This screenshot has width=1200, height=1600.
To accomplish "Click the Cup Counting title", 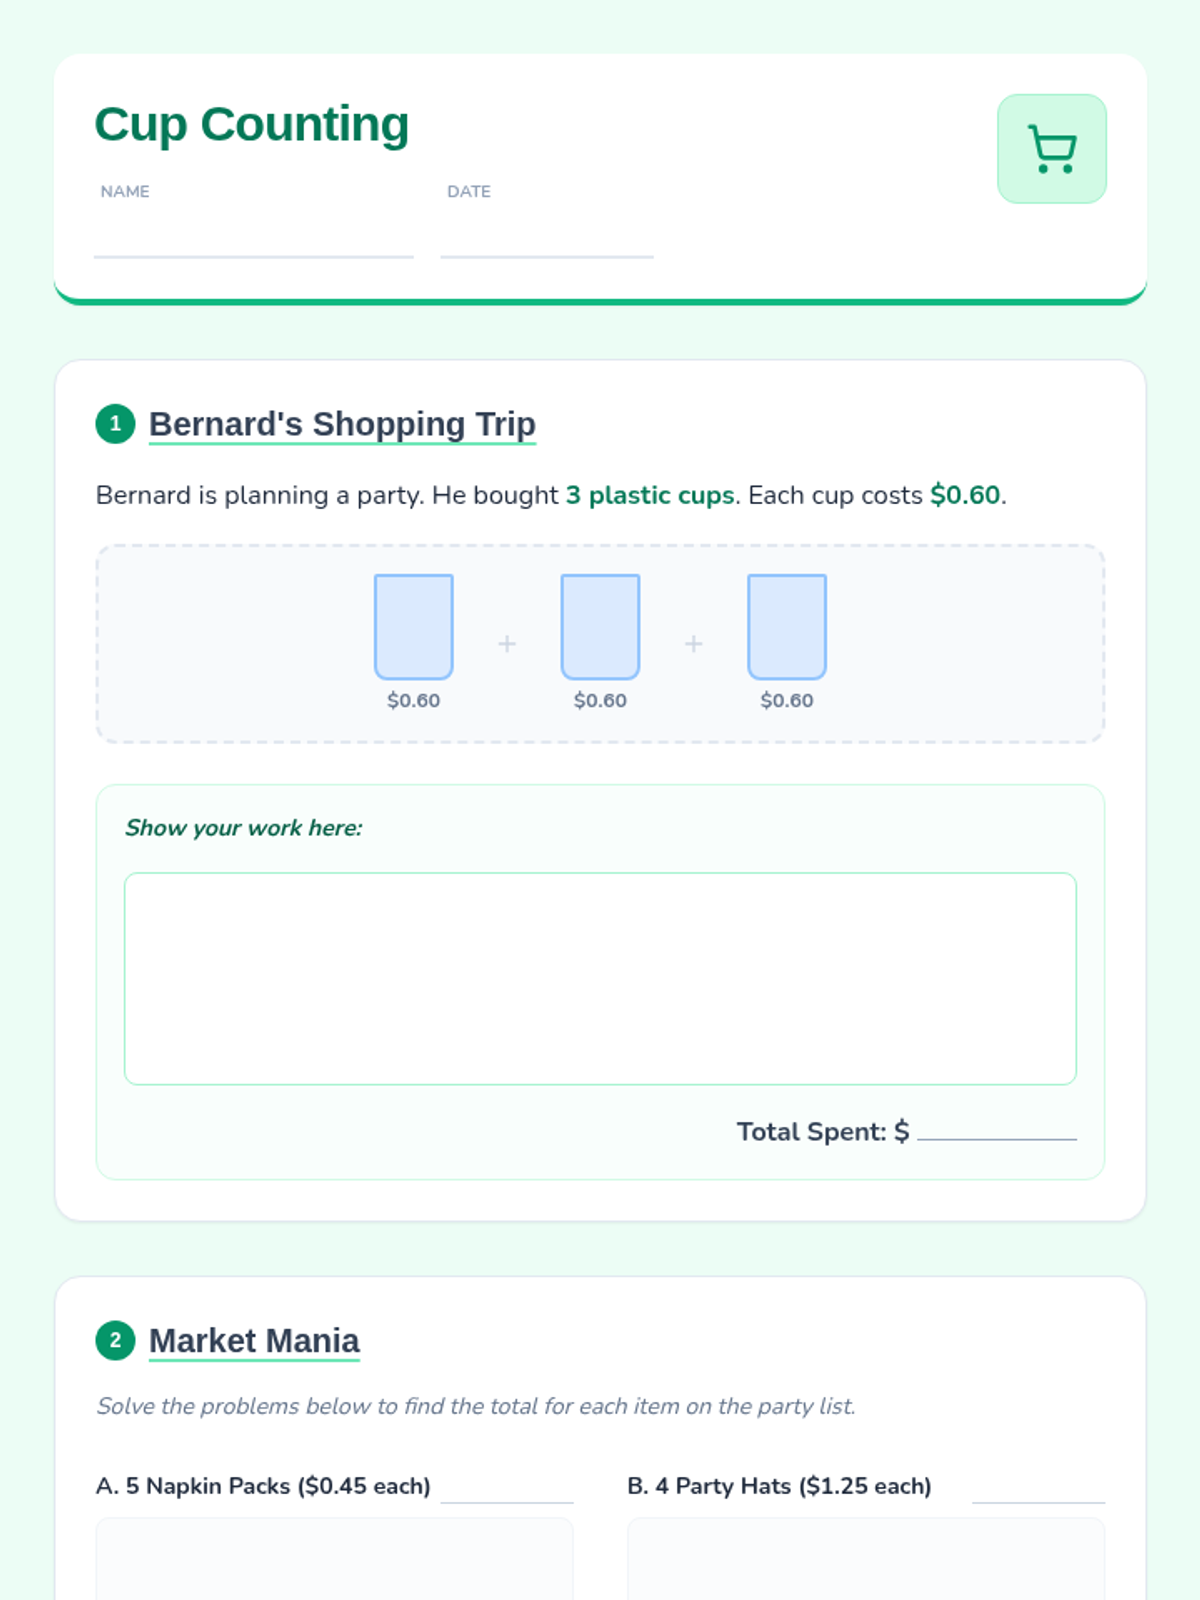I will [x=252, y=125].
